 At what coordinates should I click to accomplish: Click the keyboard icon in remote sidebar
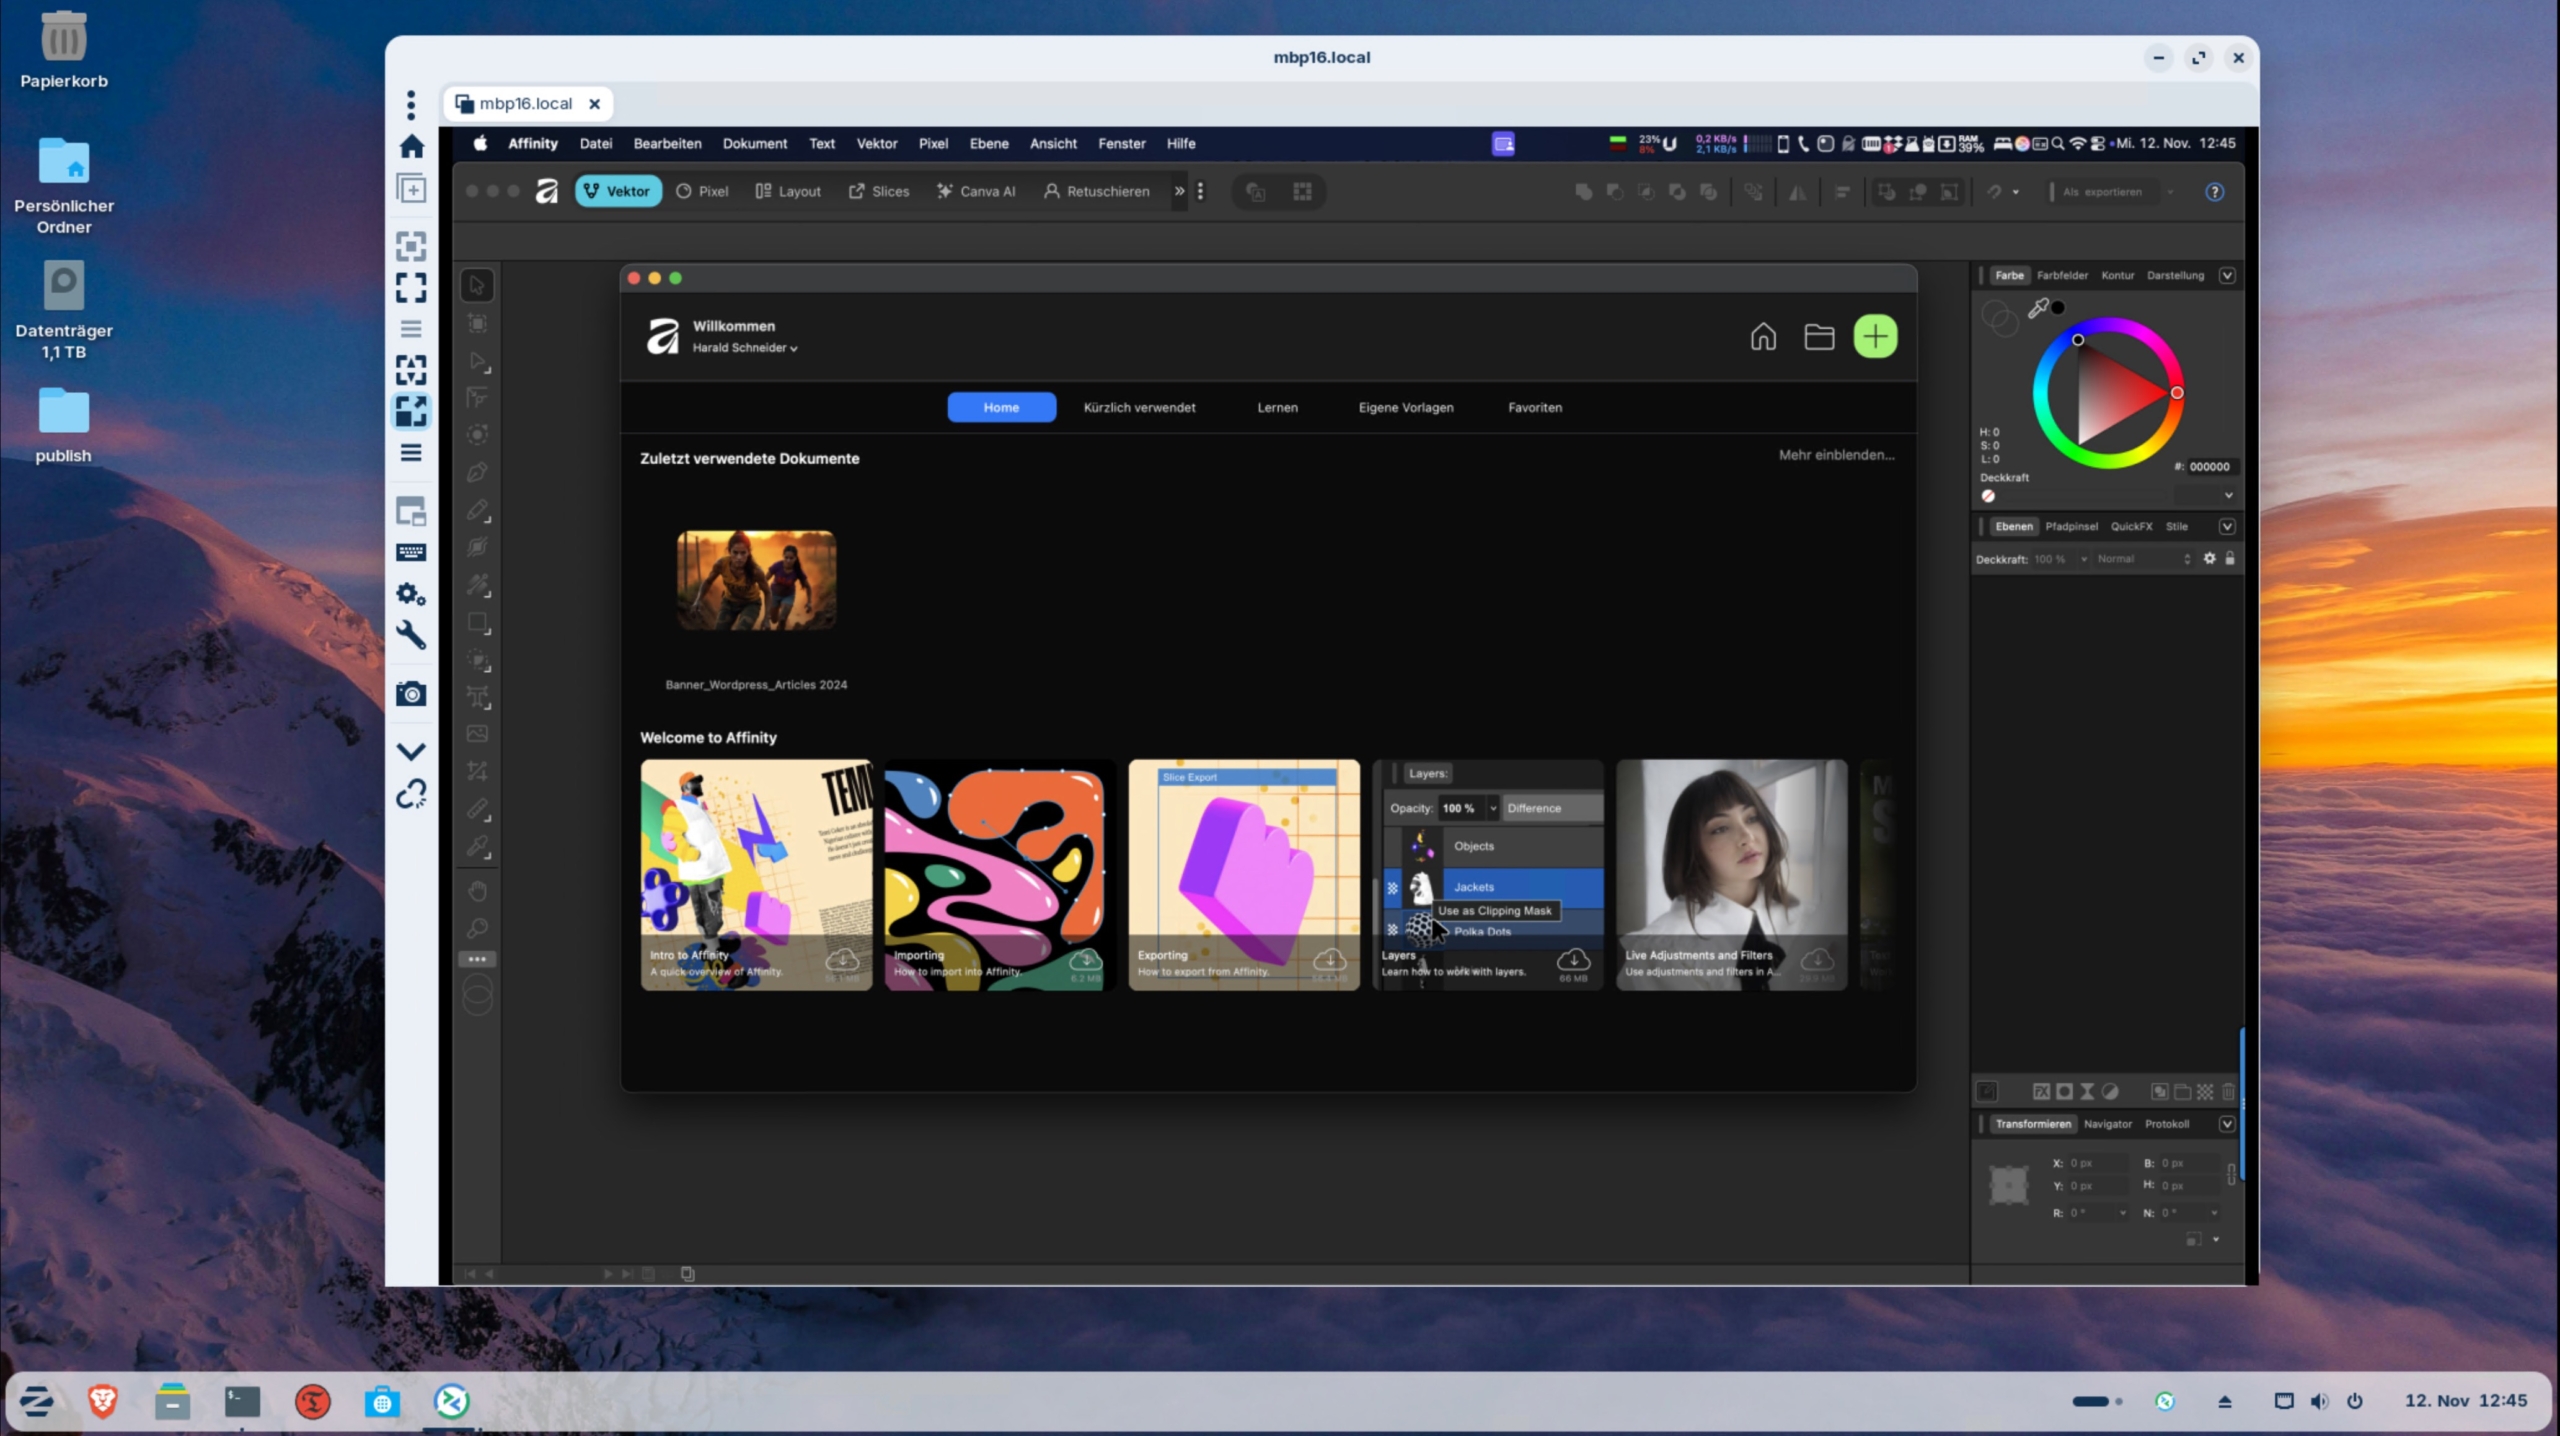point(411,553)
